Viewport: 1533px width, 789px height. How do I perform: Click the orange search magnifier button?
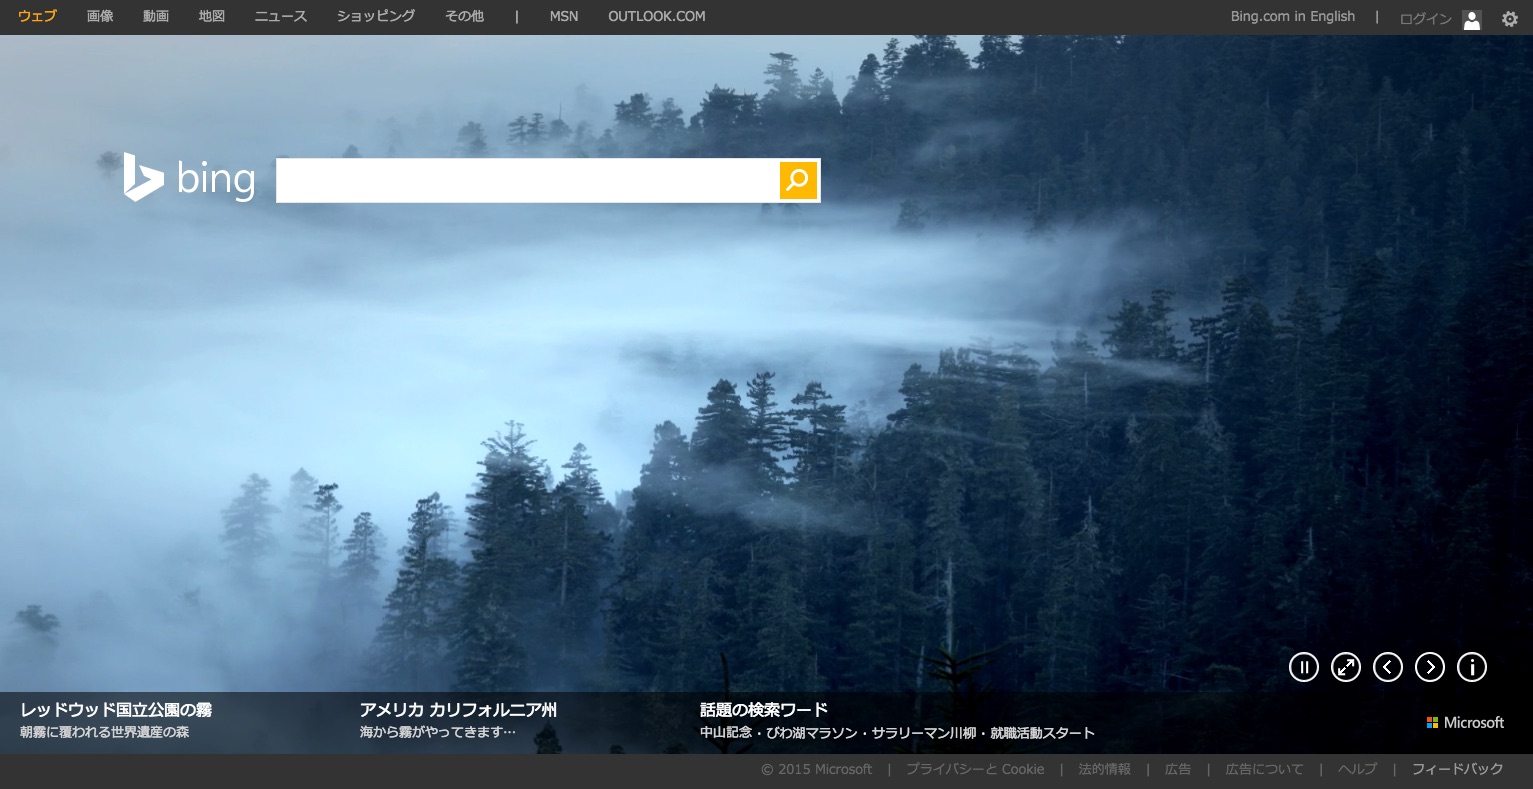798,180
